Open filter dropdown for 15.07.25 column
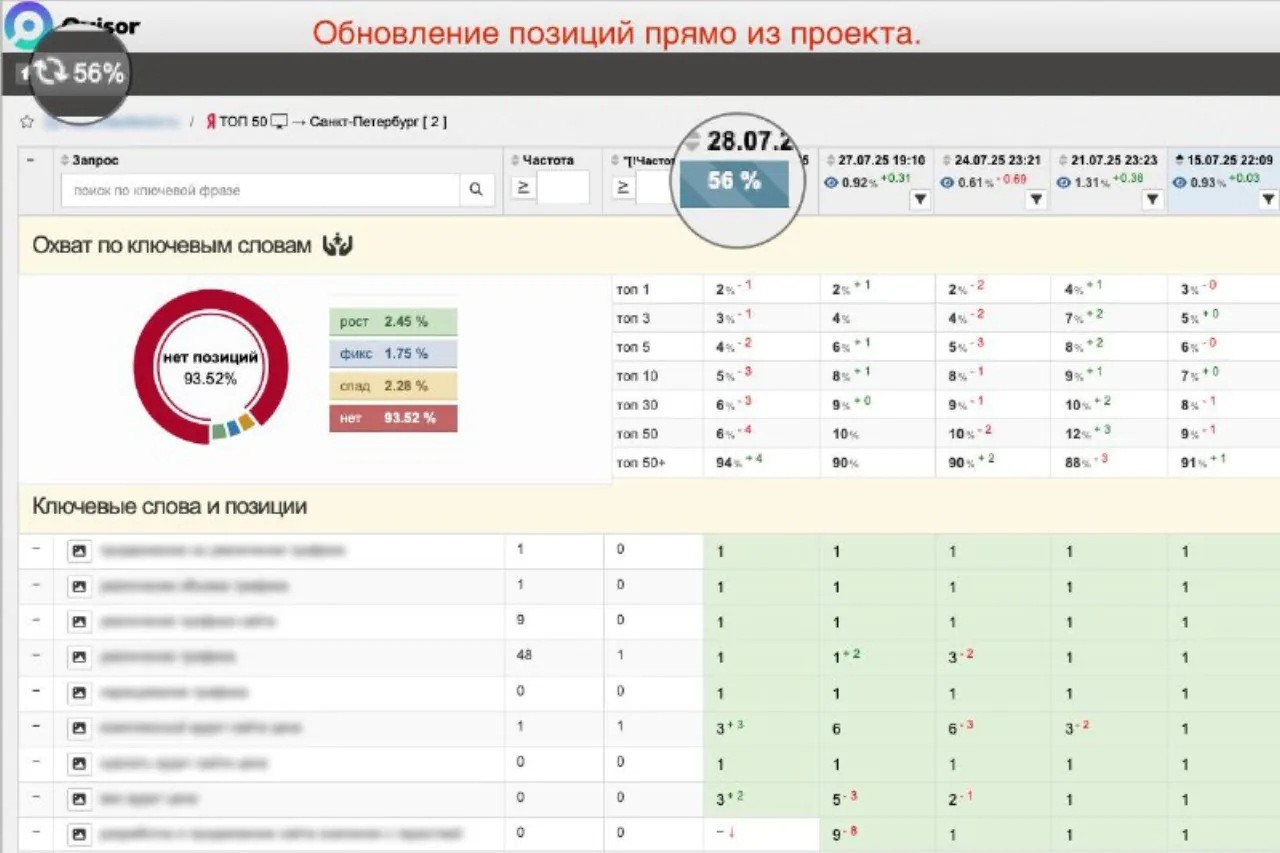 [1268, 200]
